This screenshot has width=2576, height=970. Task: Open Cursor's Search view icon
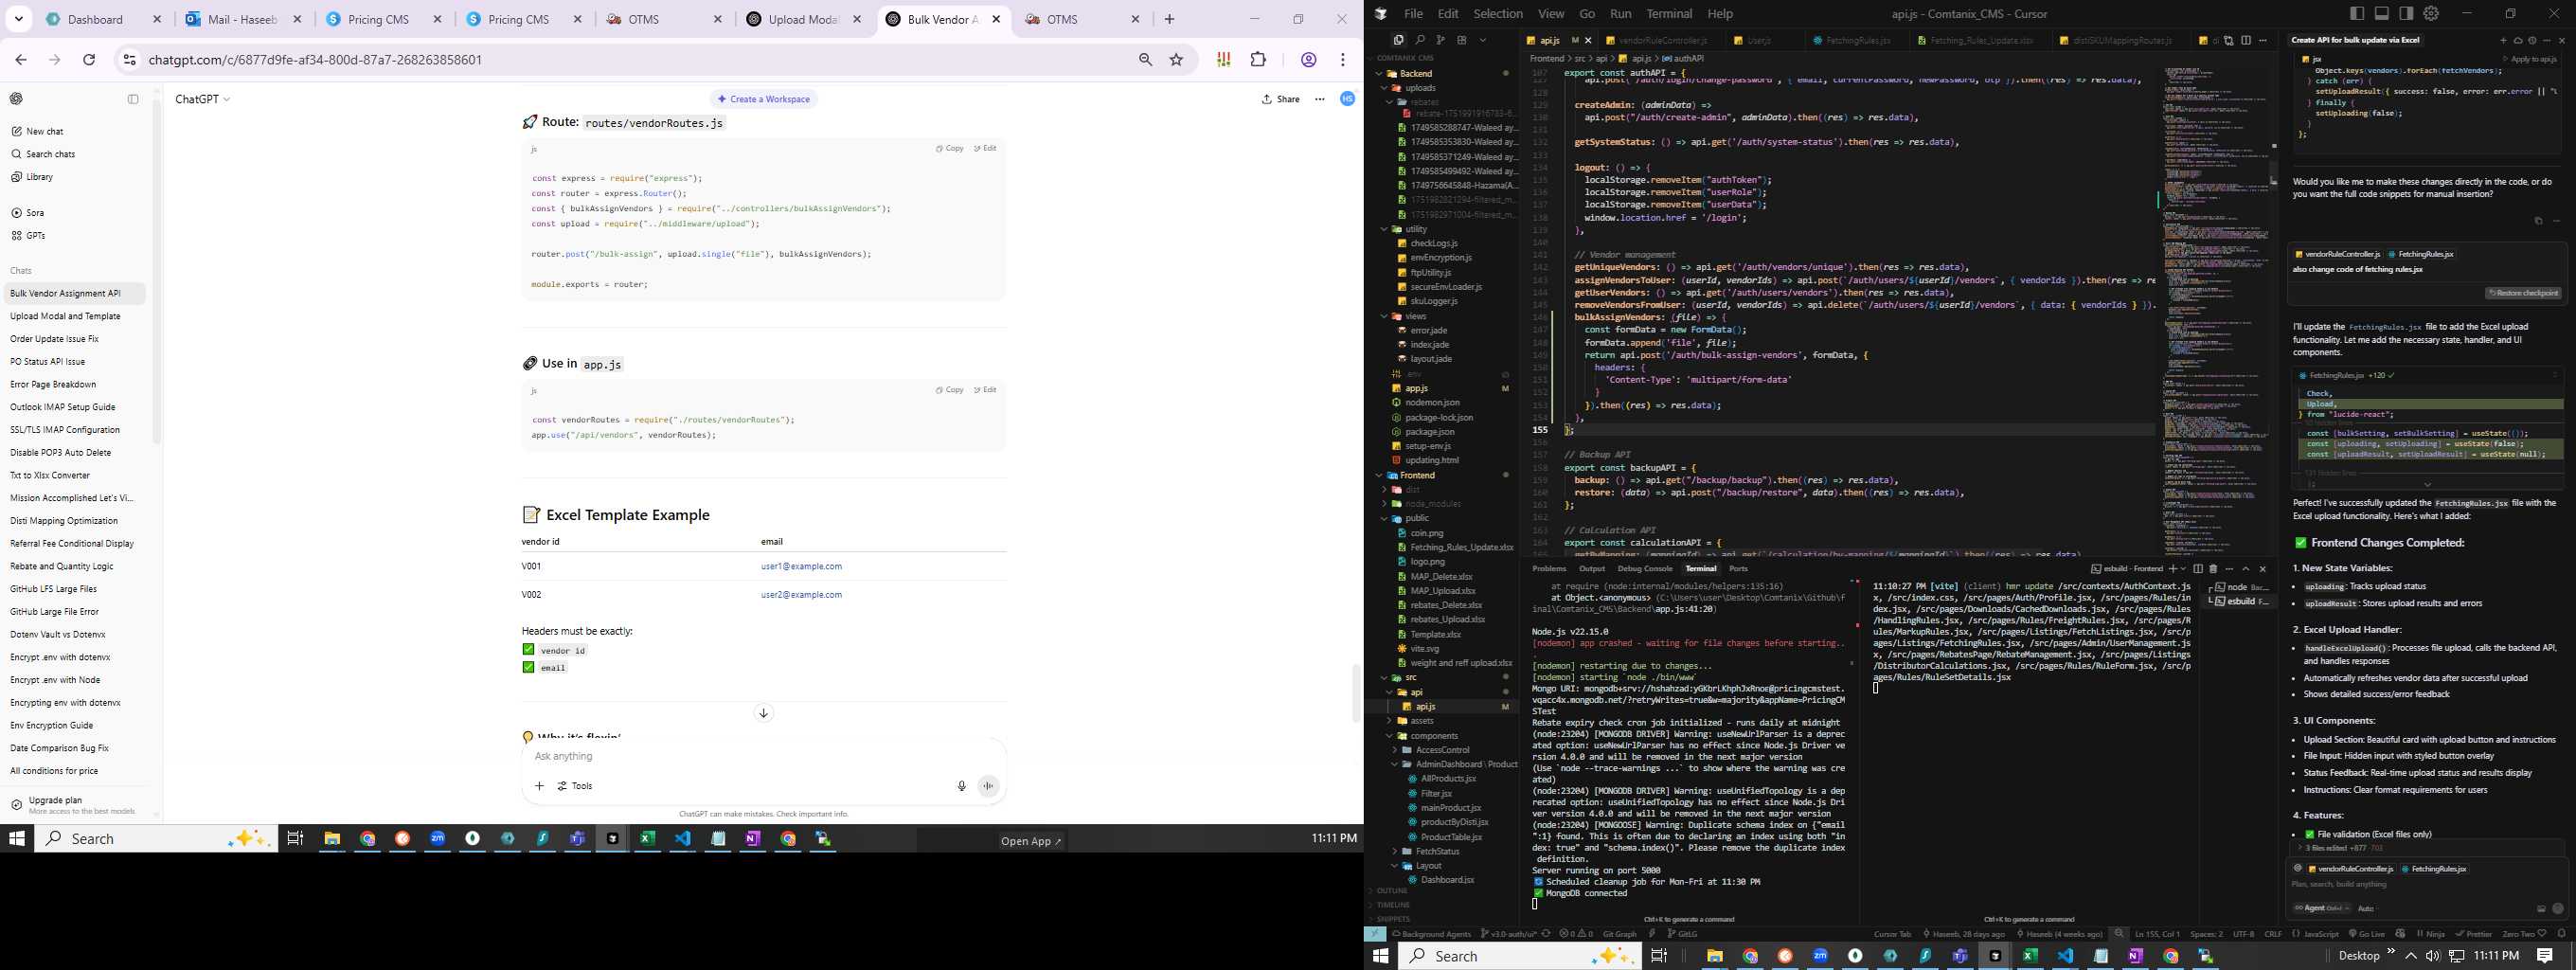click(1419, 40)
